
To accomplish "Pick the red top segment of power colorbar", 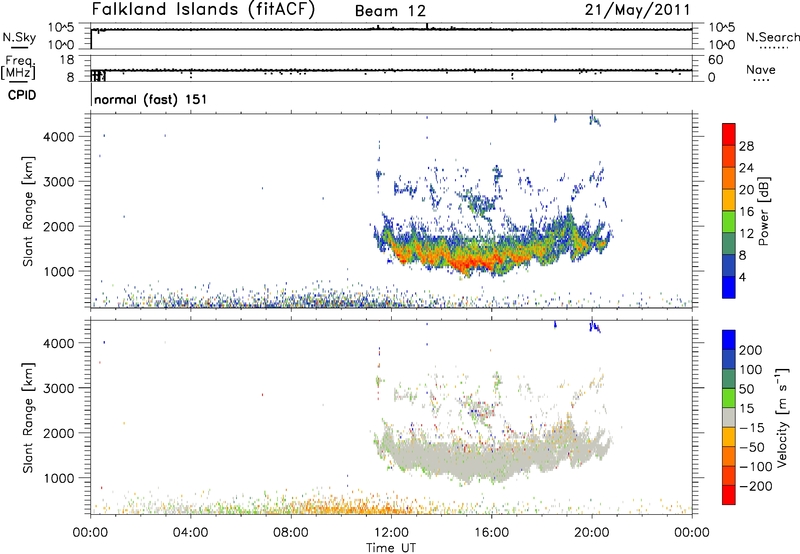I will pos(729,134).
